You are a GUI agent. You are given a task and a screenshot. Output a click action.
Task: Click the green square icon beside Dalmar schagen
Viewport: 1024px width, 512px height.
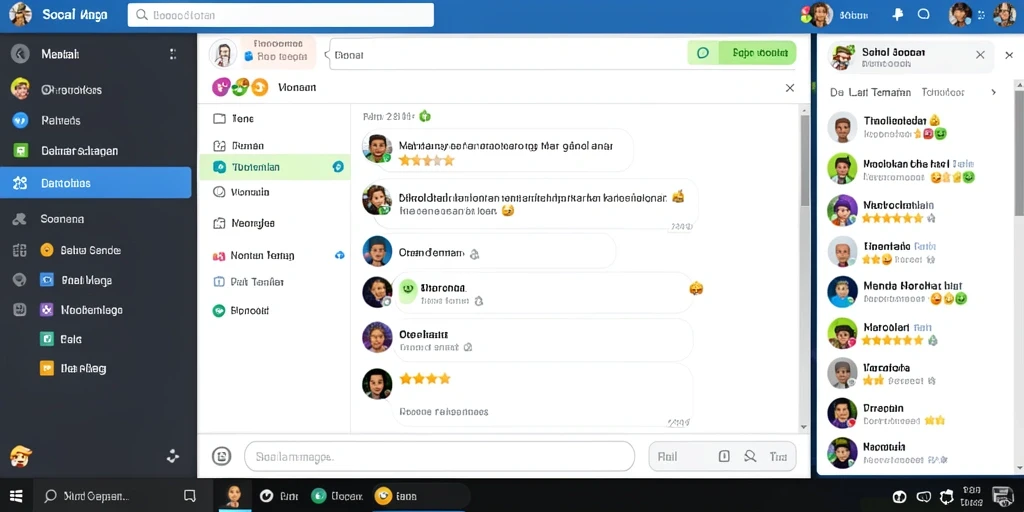pos(21,150)
